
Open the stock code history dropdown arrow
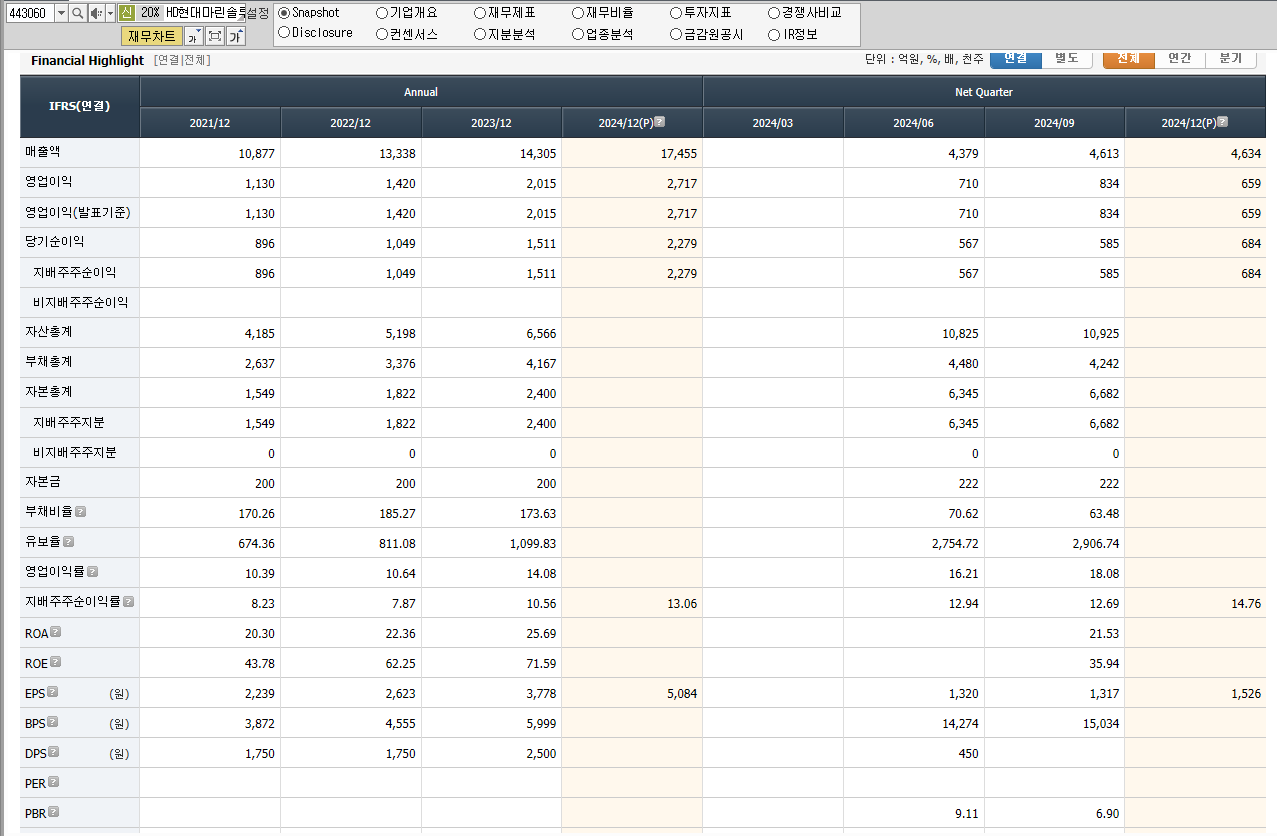(x=61, y=13)
